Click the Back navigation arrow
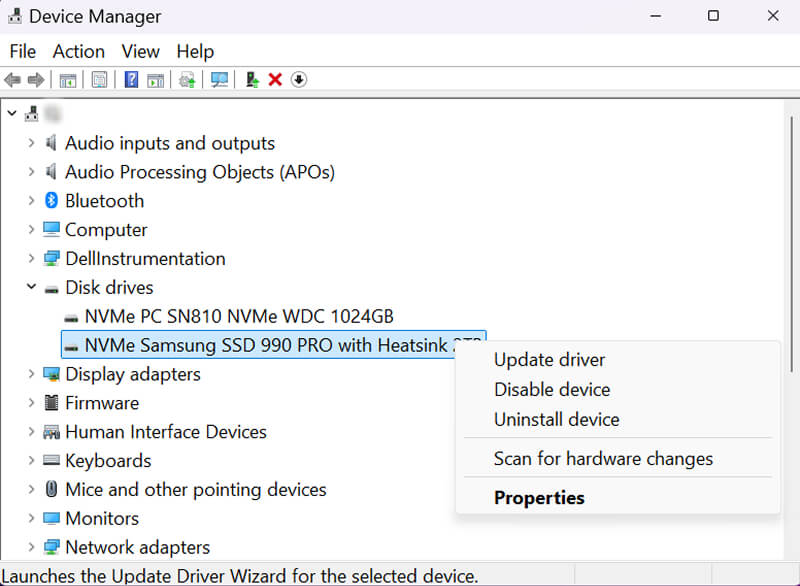 tap(13, 80)
